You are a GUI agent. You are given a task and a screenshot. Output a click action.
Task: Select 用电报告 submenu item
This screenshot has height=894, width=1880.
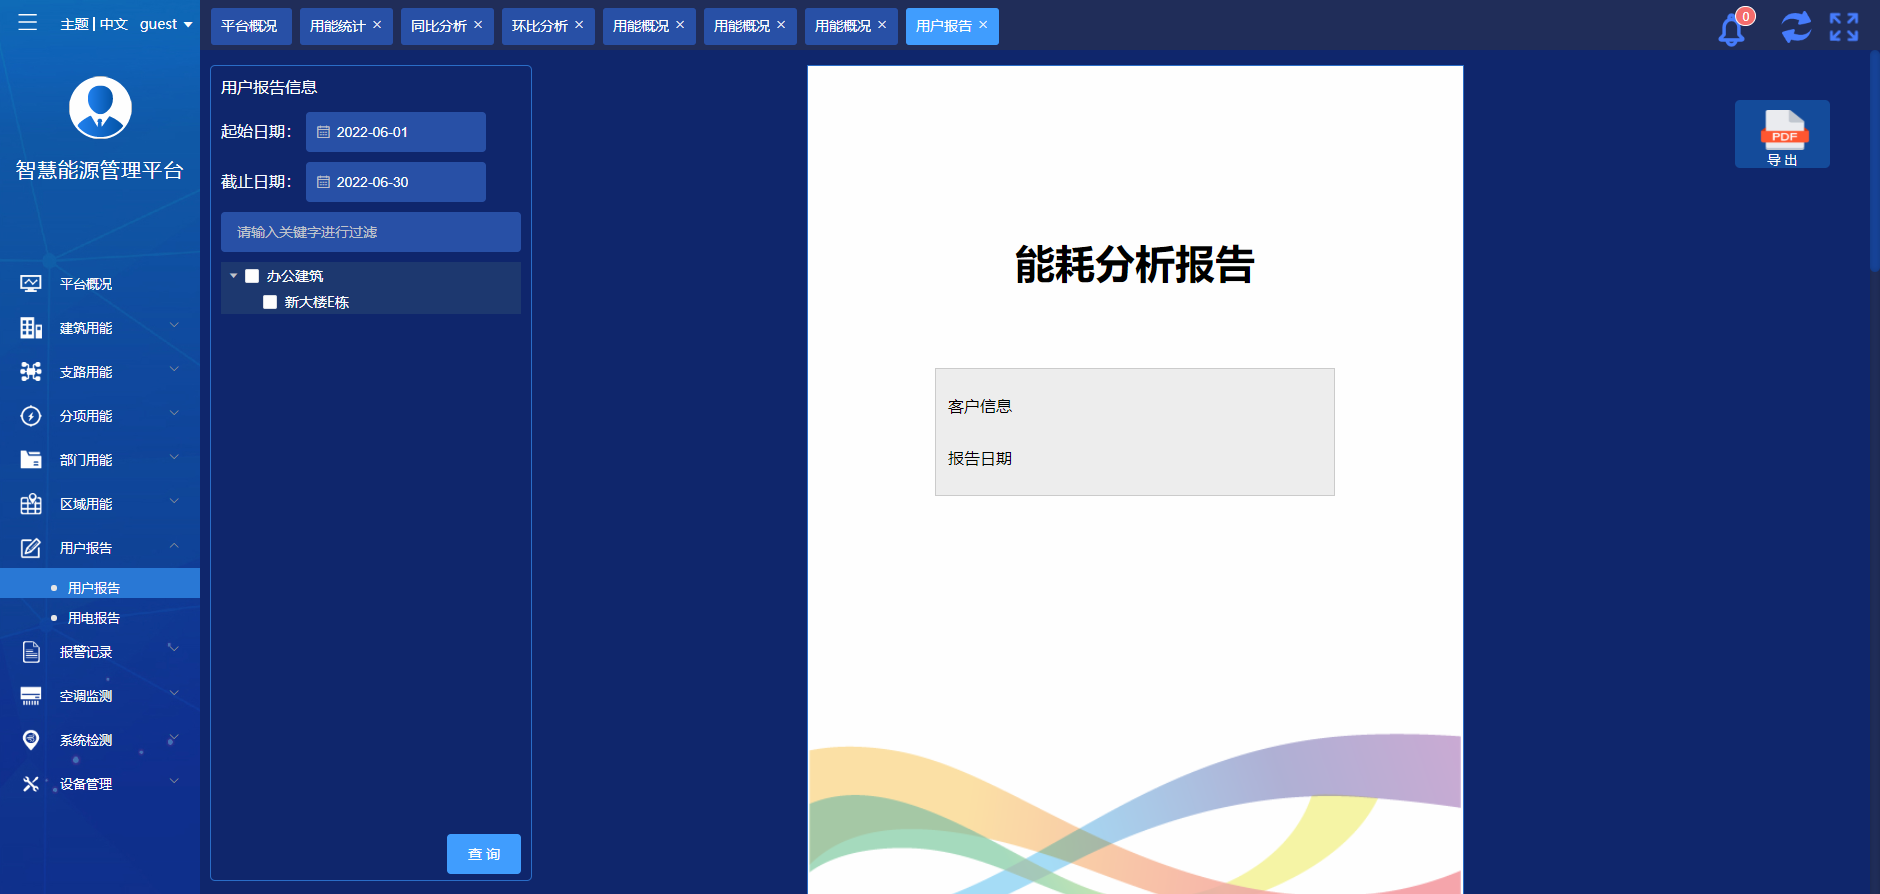94,618
